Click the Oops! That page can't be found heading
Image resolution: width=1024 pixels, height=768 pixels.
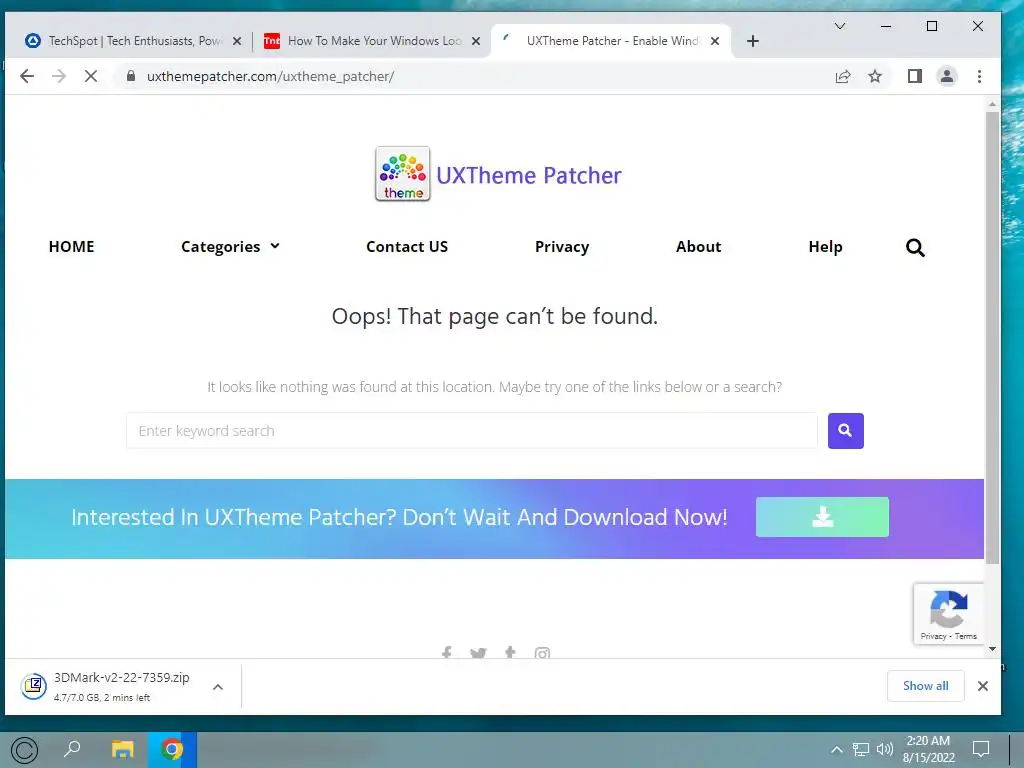point(494,316)
